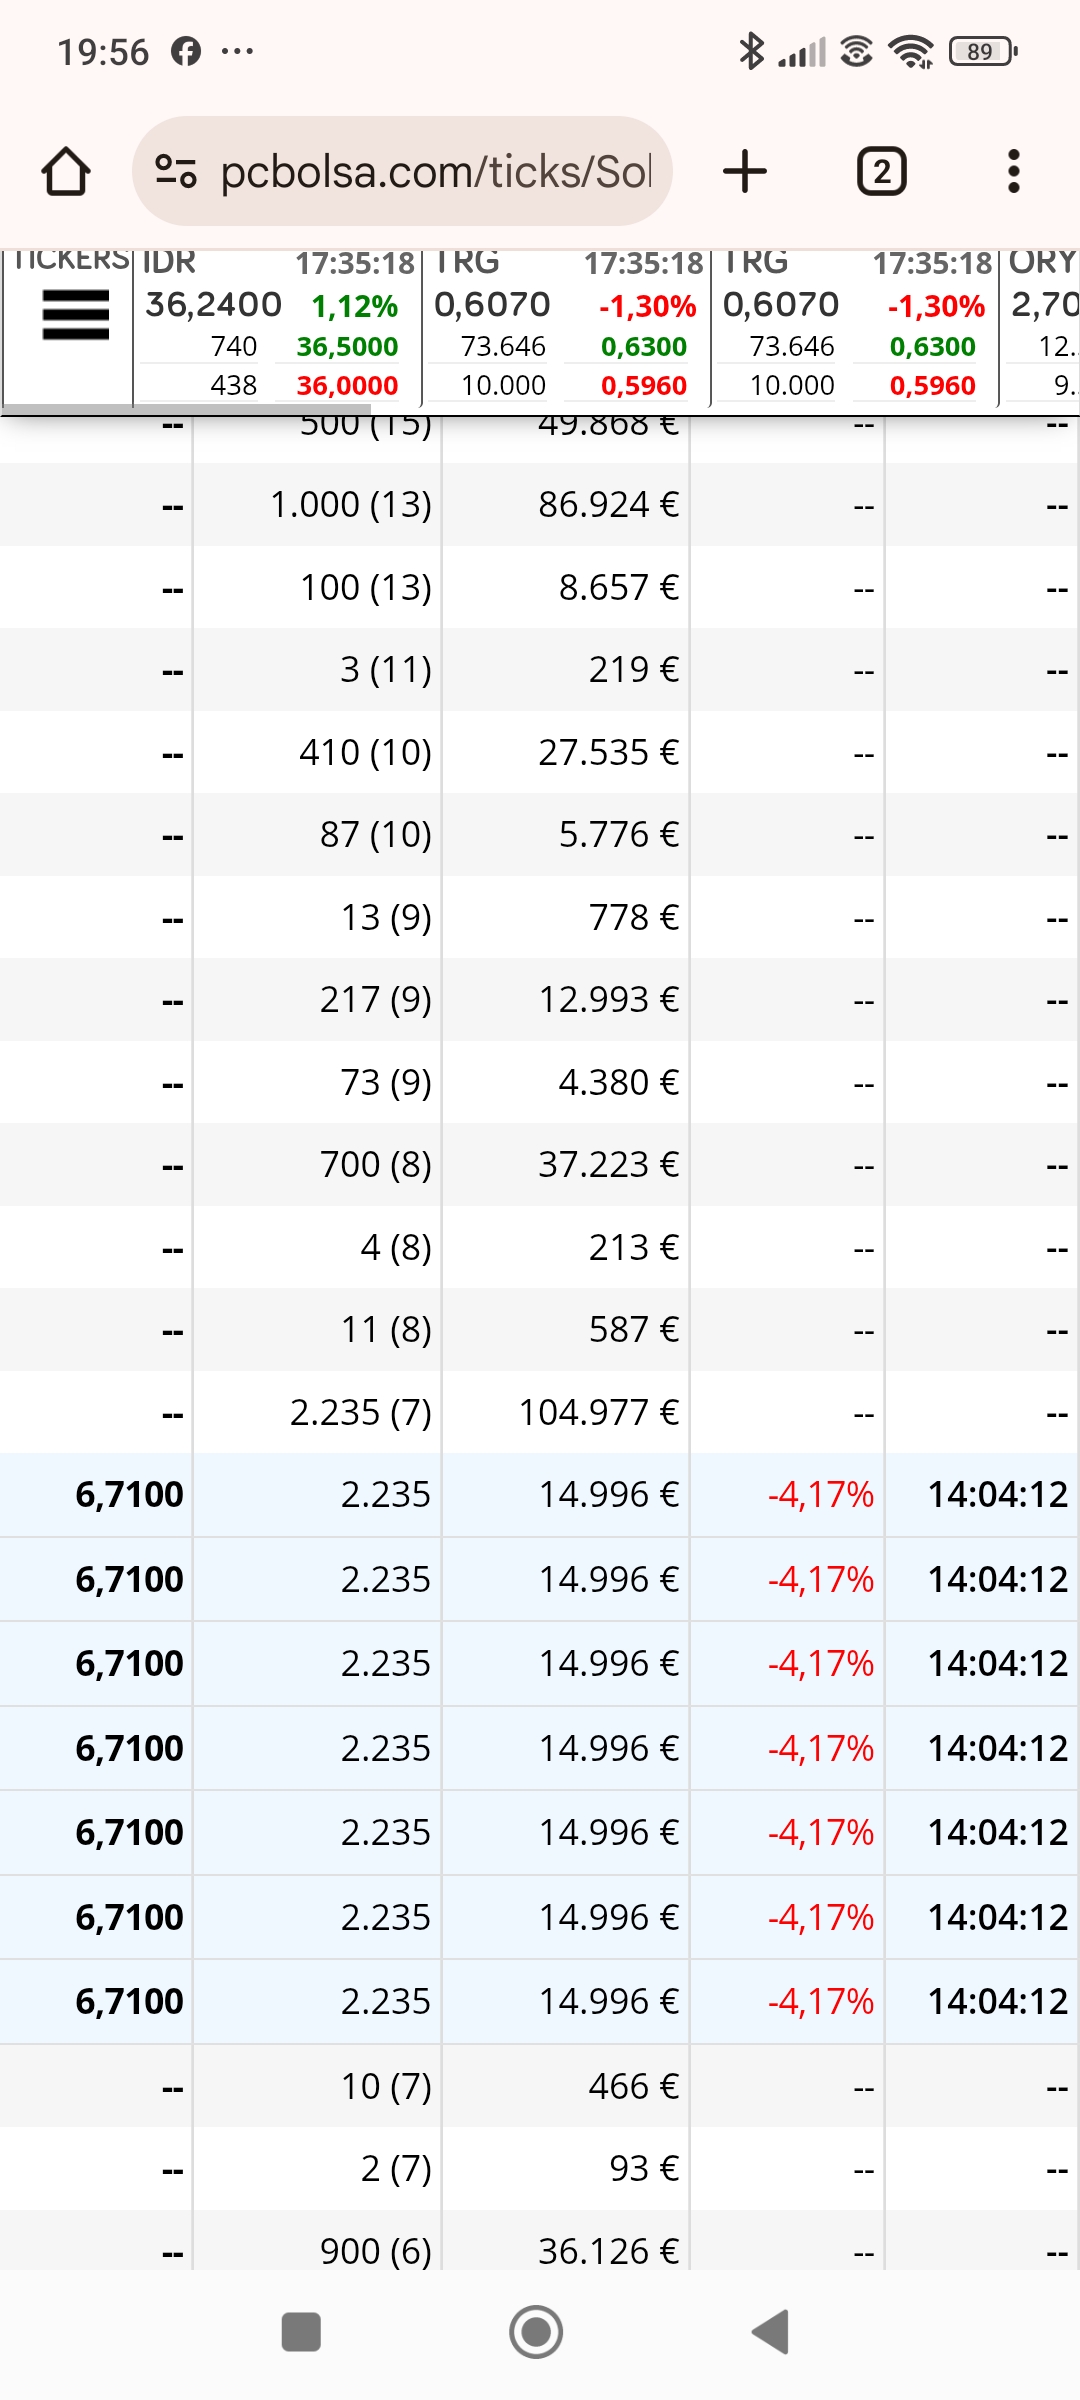
Task: Tap the browser home icon
Action: [x=66, y=171]
